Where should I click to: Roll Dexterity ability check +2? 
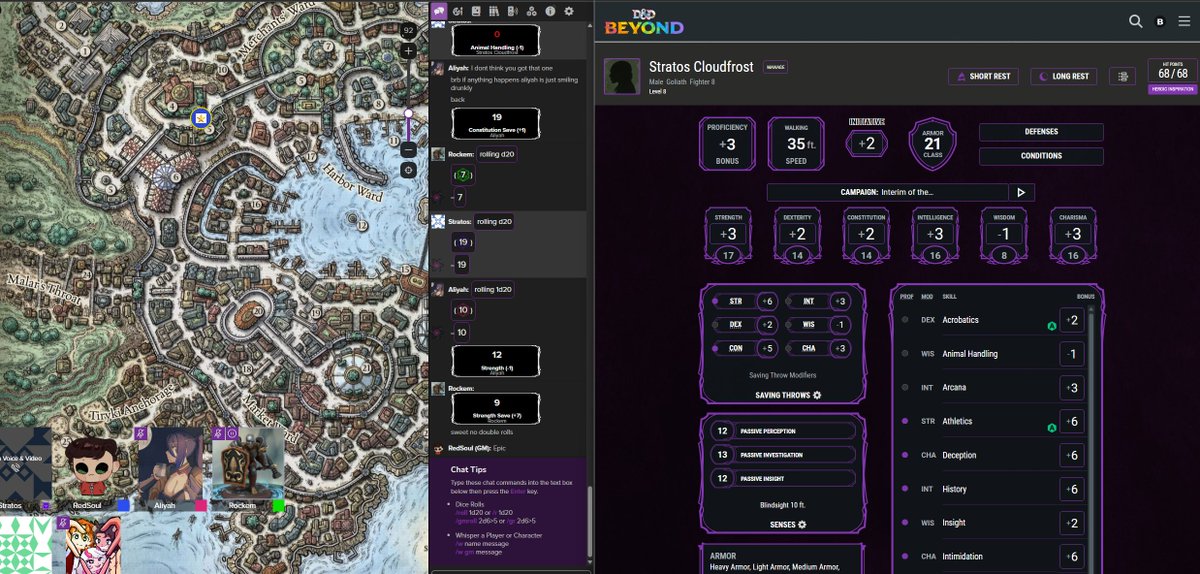click(x=796, y=234)
